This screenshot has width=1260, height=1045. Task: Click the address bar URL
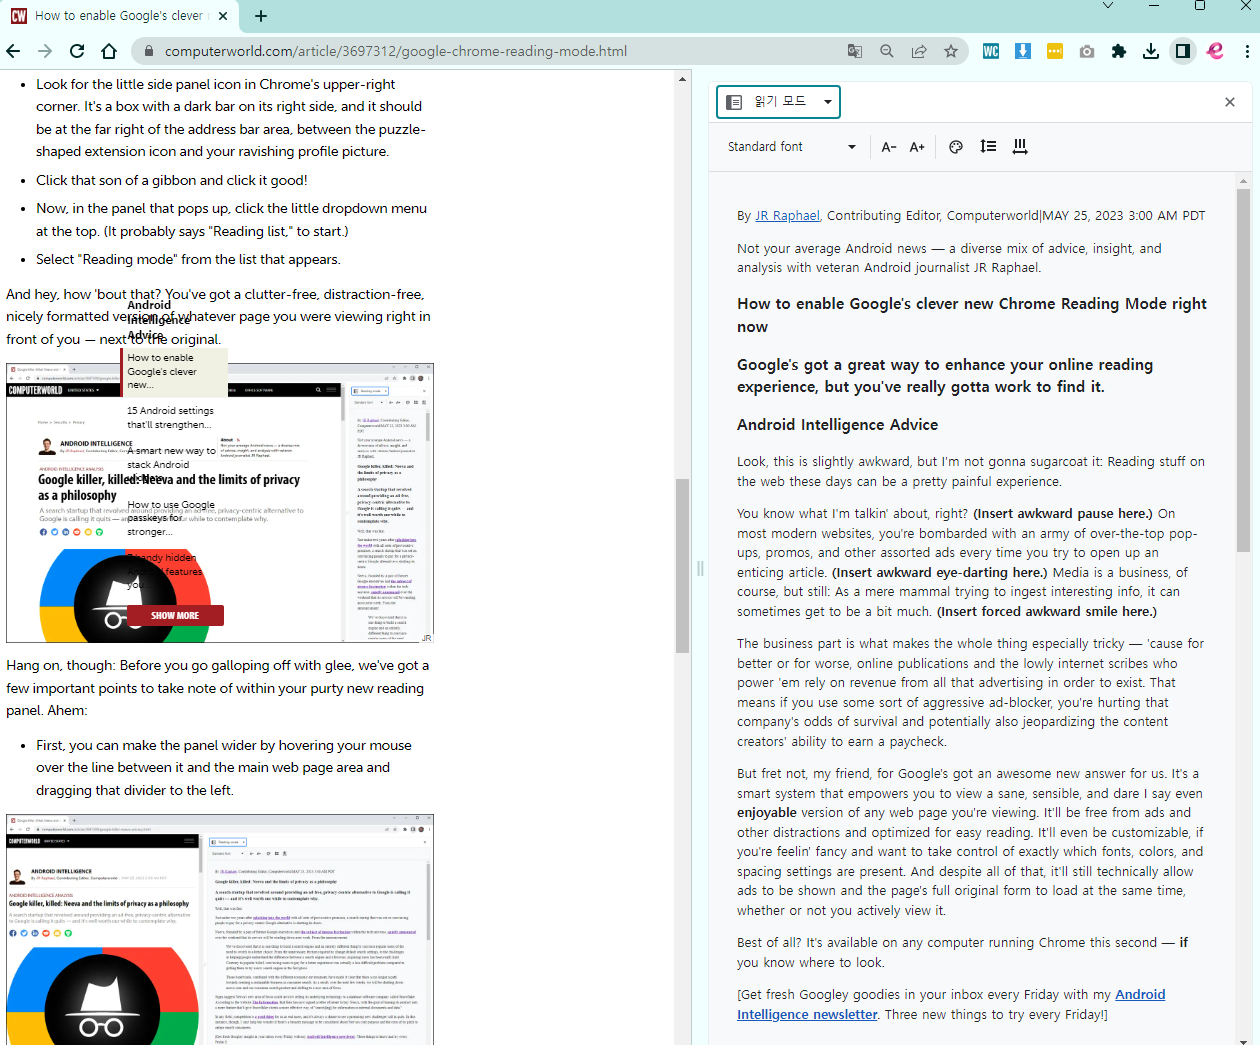click(x=396, y=51)
